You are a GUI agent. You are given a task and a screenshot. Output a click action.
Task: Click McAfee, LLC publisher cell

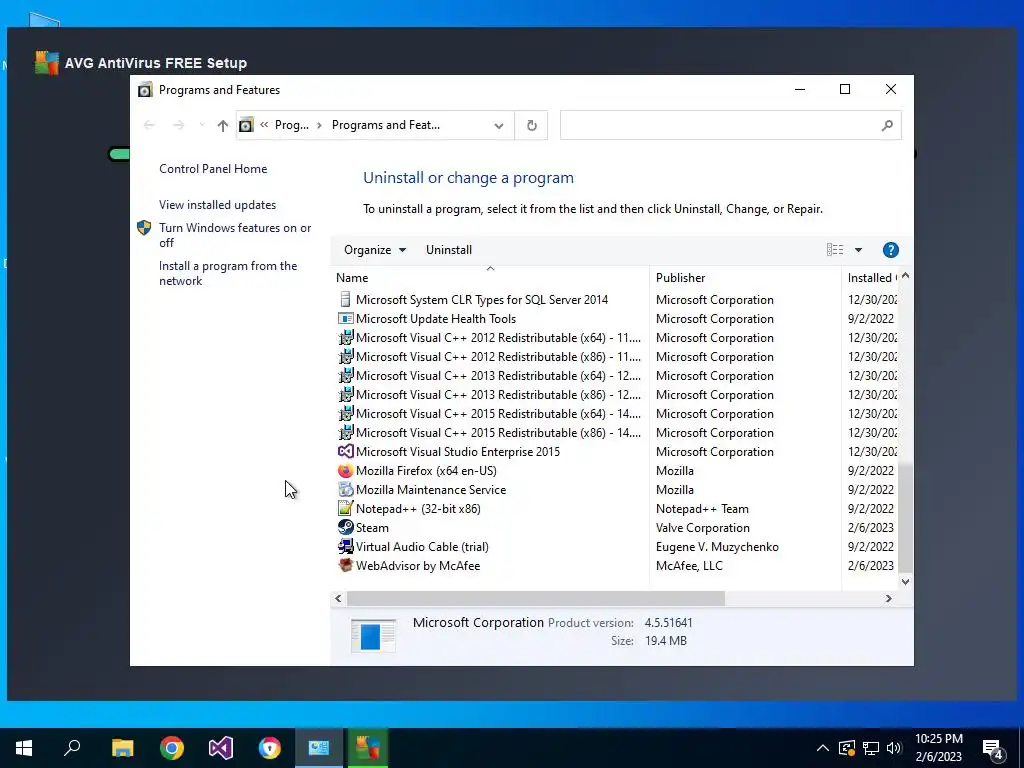coord(689,566)
